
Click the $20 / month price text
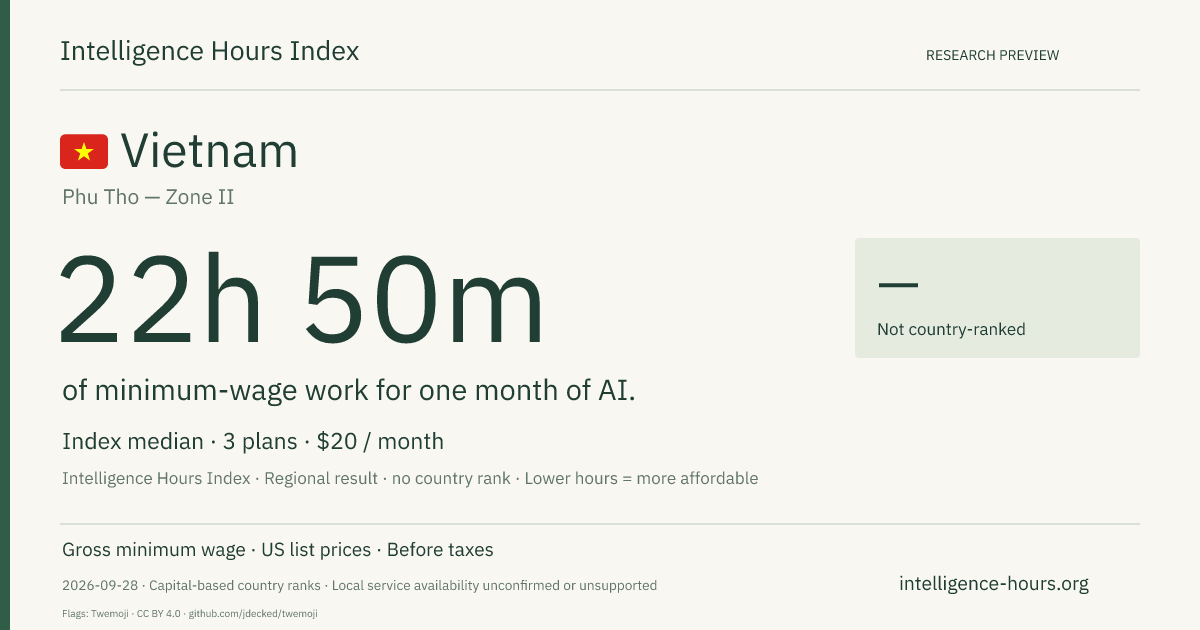(x=380, y=441)
